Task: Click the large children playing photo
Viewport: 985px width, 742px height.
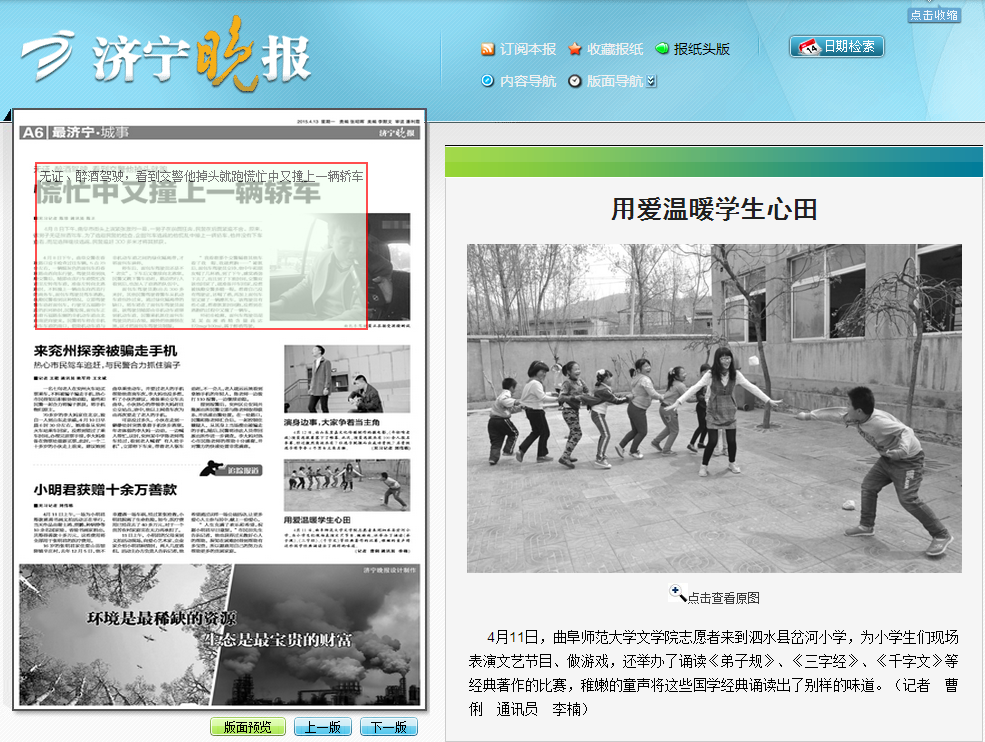Action: click(714, 408)
